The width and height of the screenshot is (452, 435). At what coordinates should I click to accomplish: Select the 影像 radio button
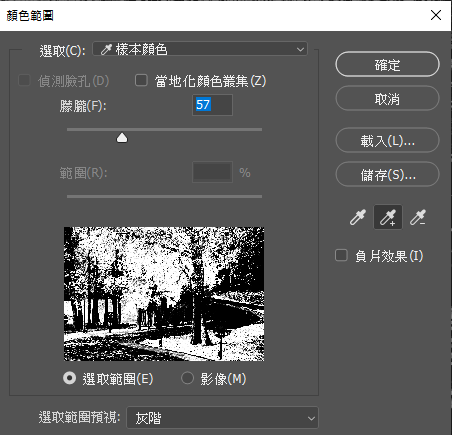[187, 378]
